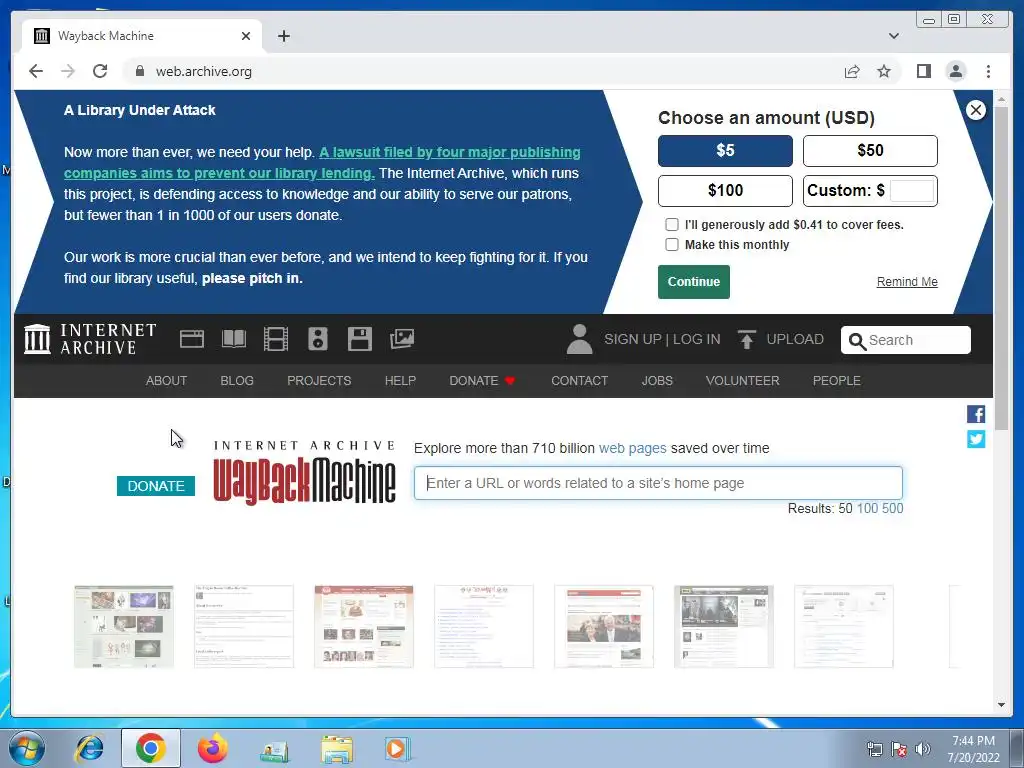Check 'Make this monthly' box

tap(671, 244)
